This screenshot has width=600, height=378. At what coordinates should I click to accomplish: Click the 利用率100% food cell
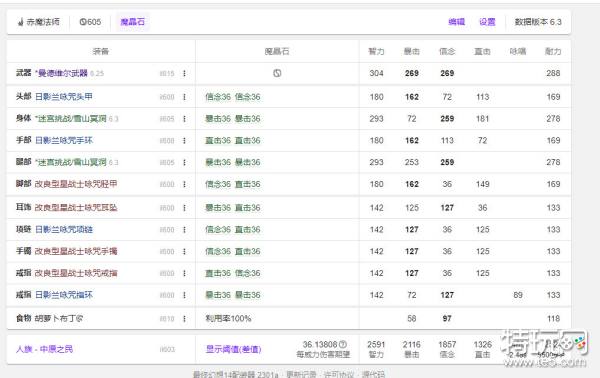(x=228, y=319)
